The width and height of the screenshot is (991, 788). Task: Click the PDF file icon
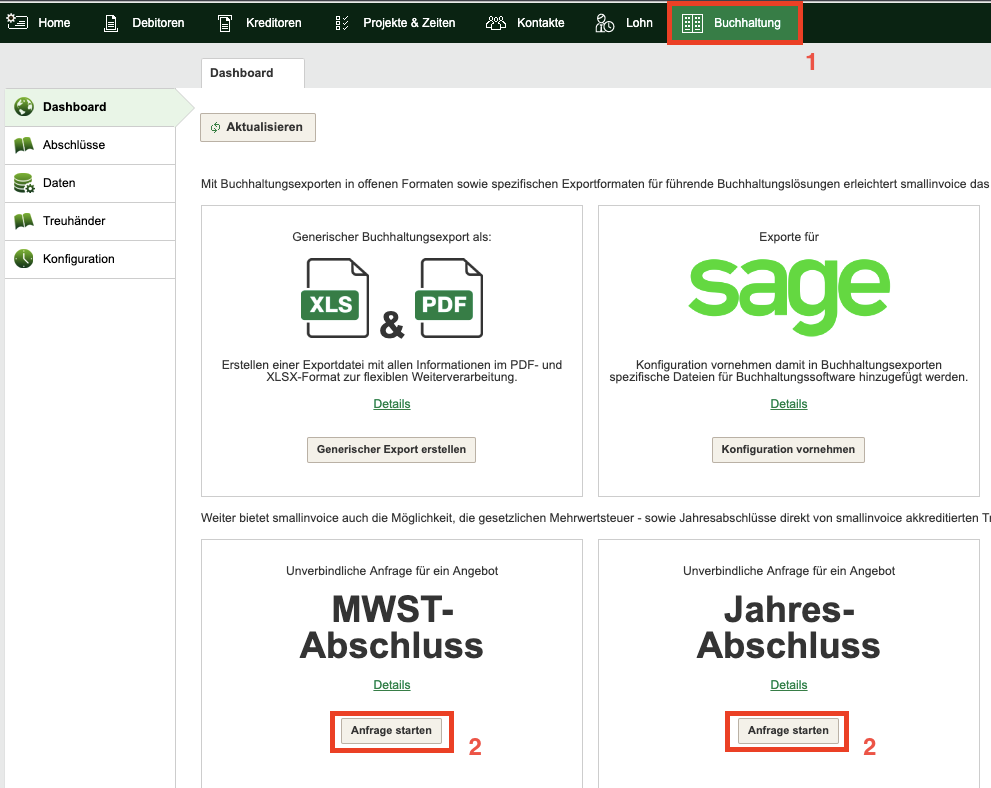pos(449,298)
